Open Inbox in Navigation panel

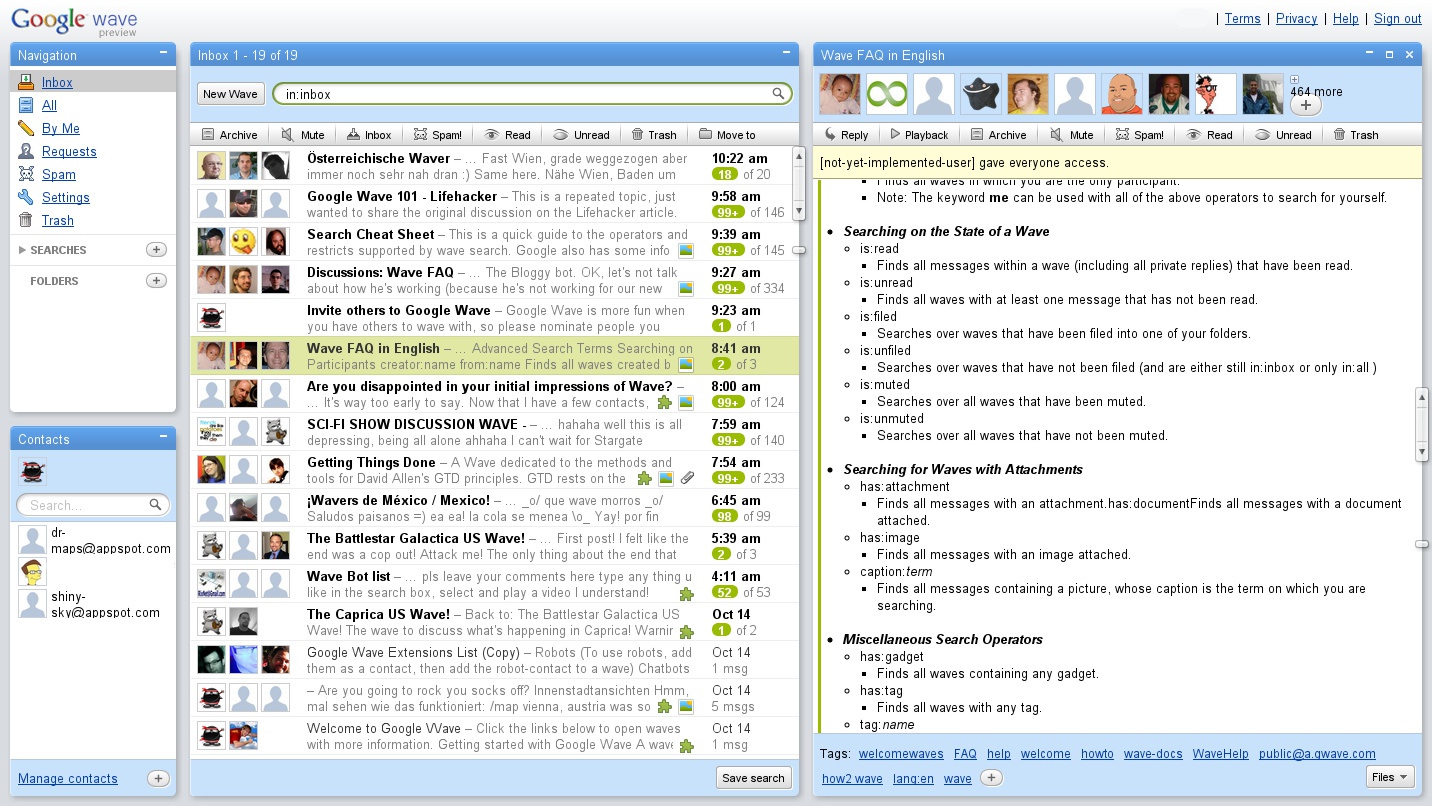tap(57, 82)
